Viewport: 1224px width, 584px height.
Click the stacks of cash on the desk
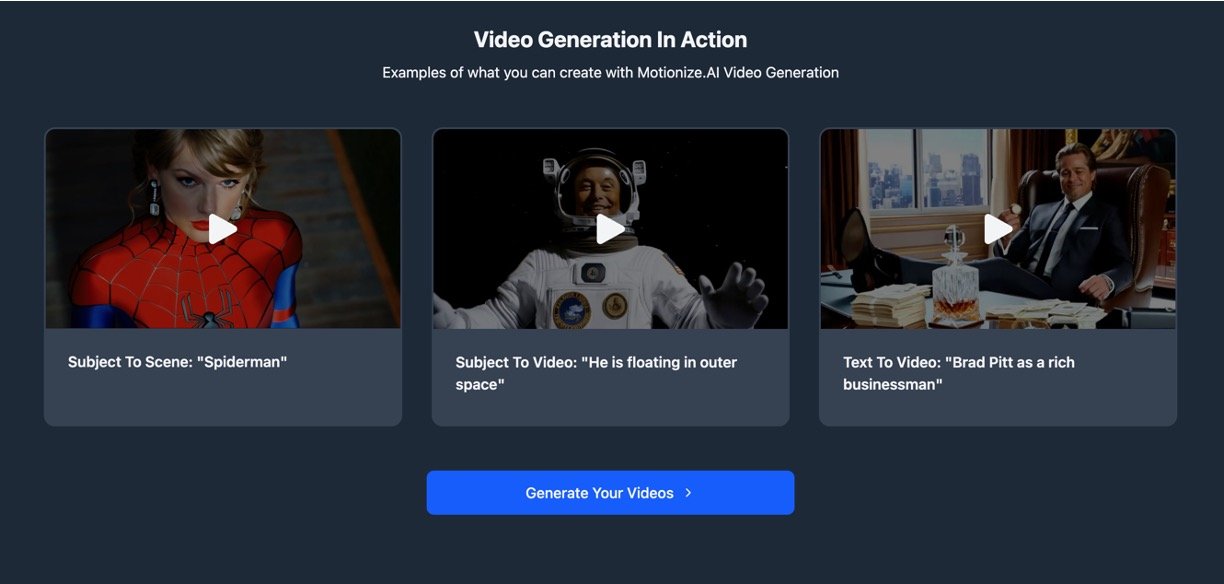coord(890,304)
